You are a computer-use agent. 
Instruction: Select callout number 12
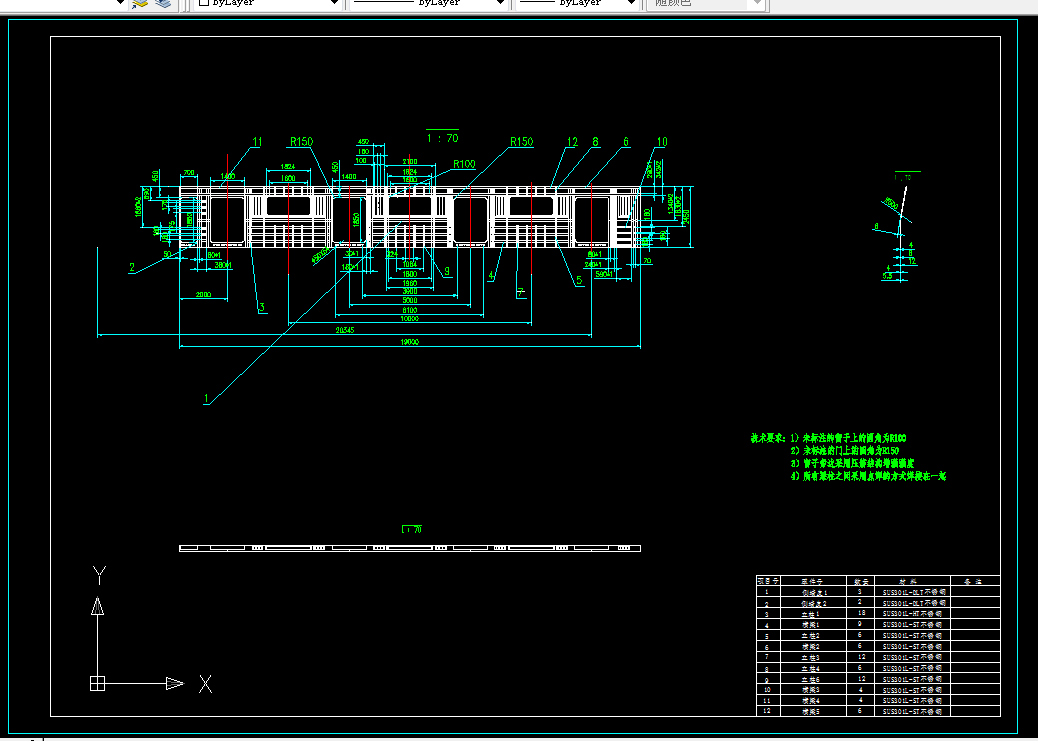click(572, 142)
